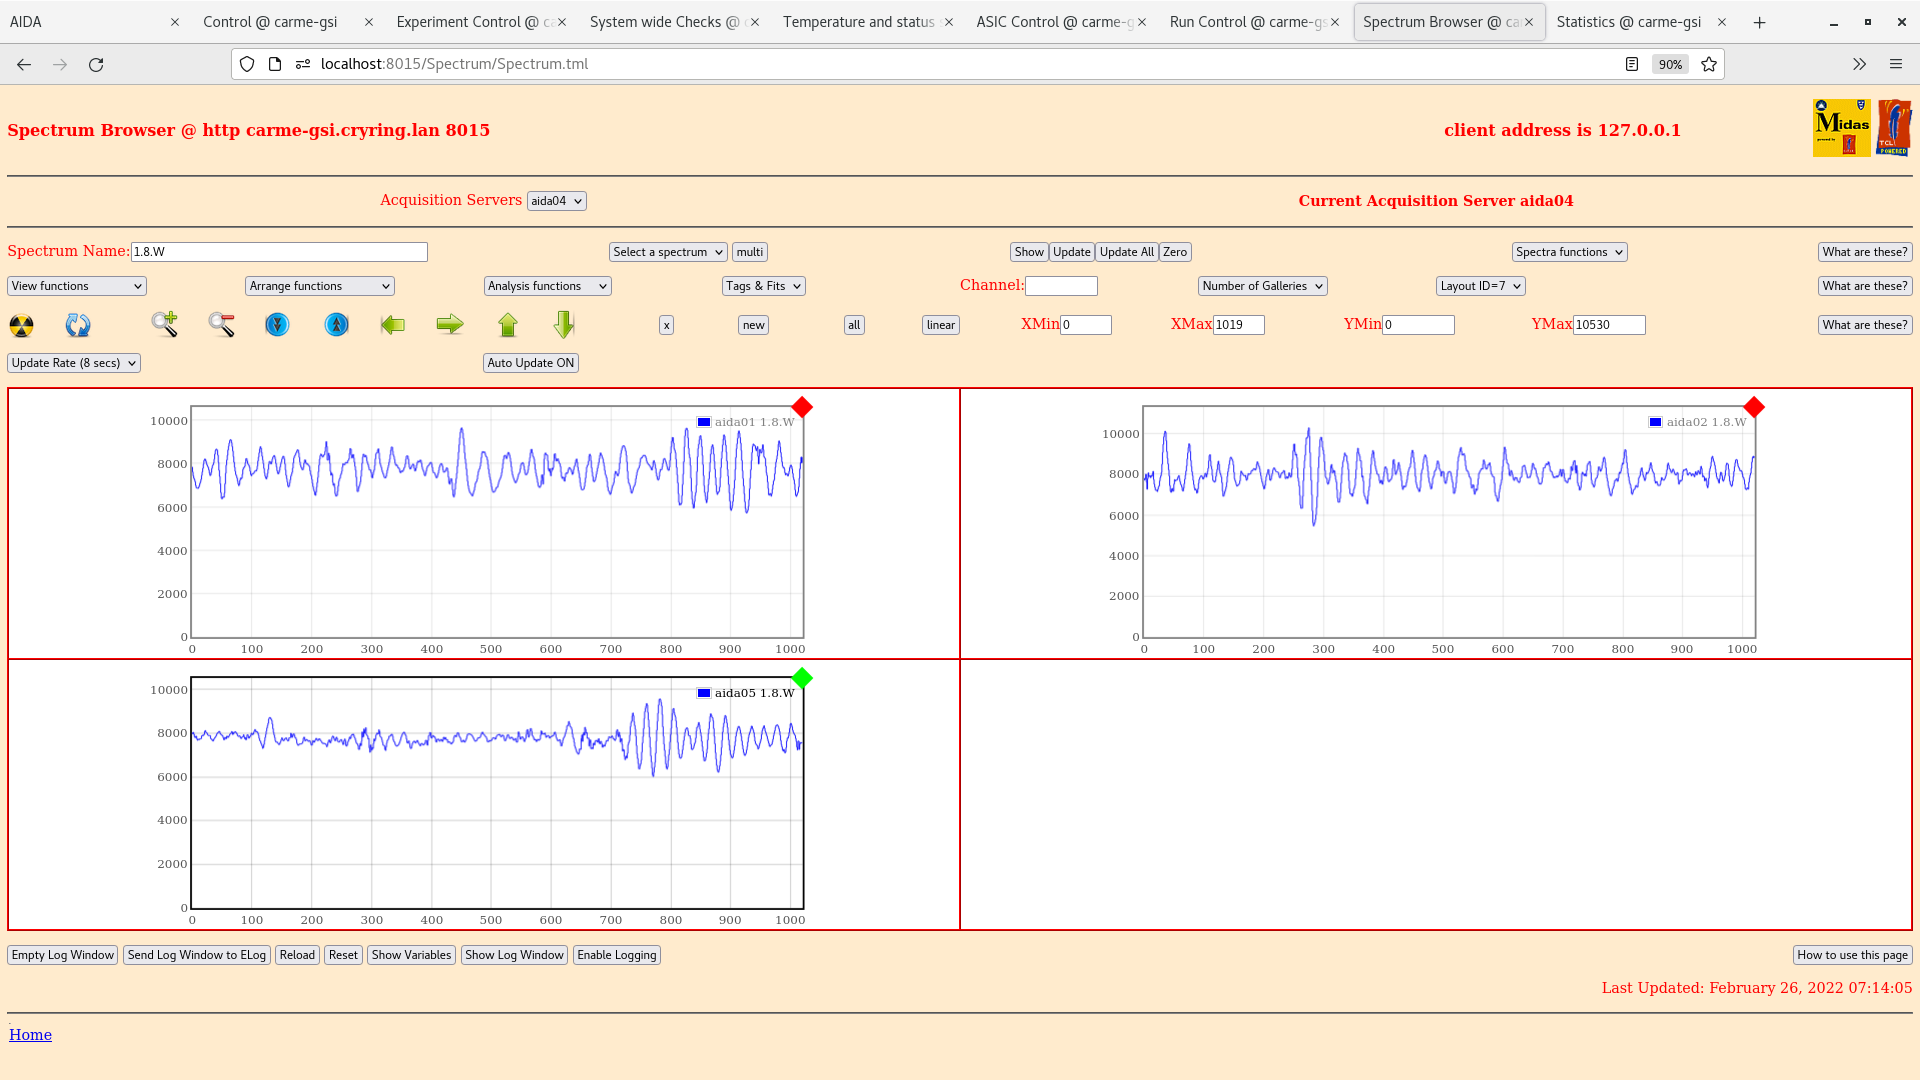The height and width of the screenshot is (1080, 1920).
Task: Shift spectrum right with green arrow
Action: pyautogui.click(x=450, y=324)
